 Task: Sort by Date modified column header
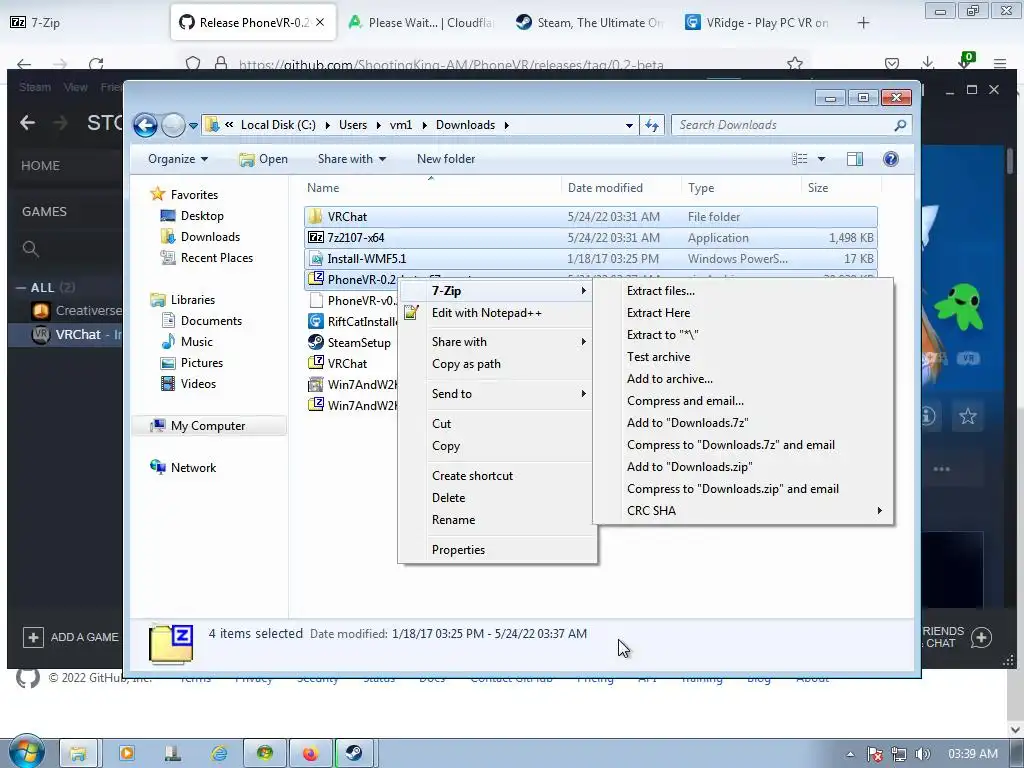click(621, 187)
